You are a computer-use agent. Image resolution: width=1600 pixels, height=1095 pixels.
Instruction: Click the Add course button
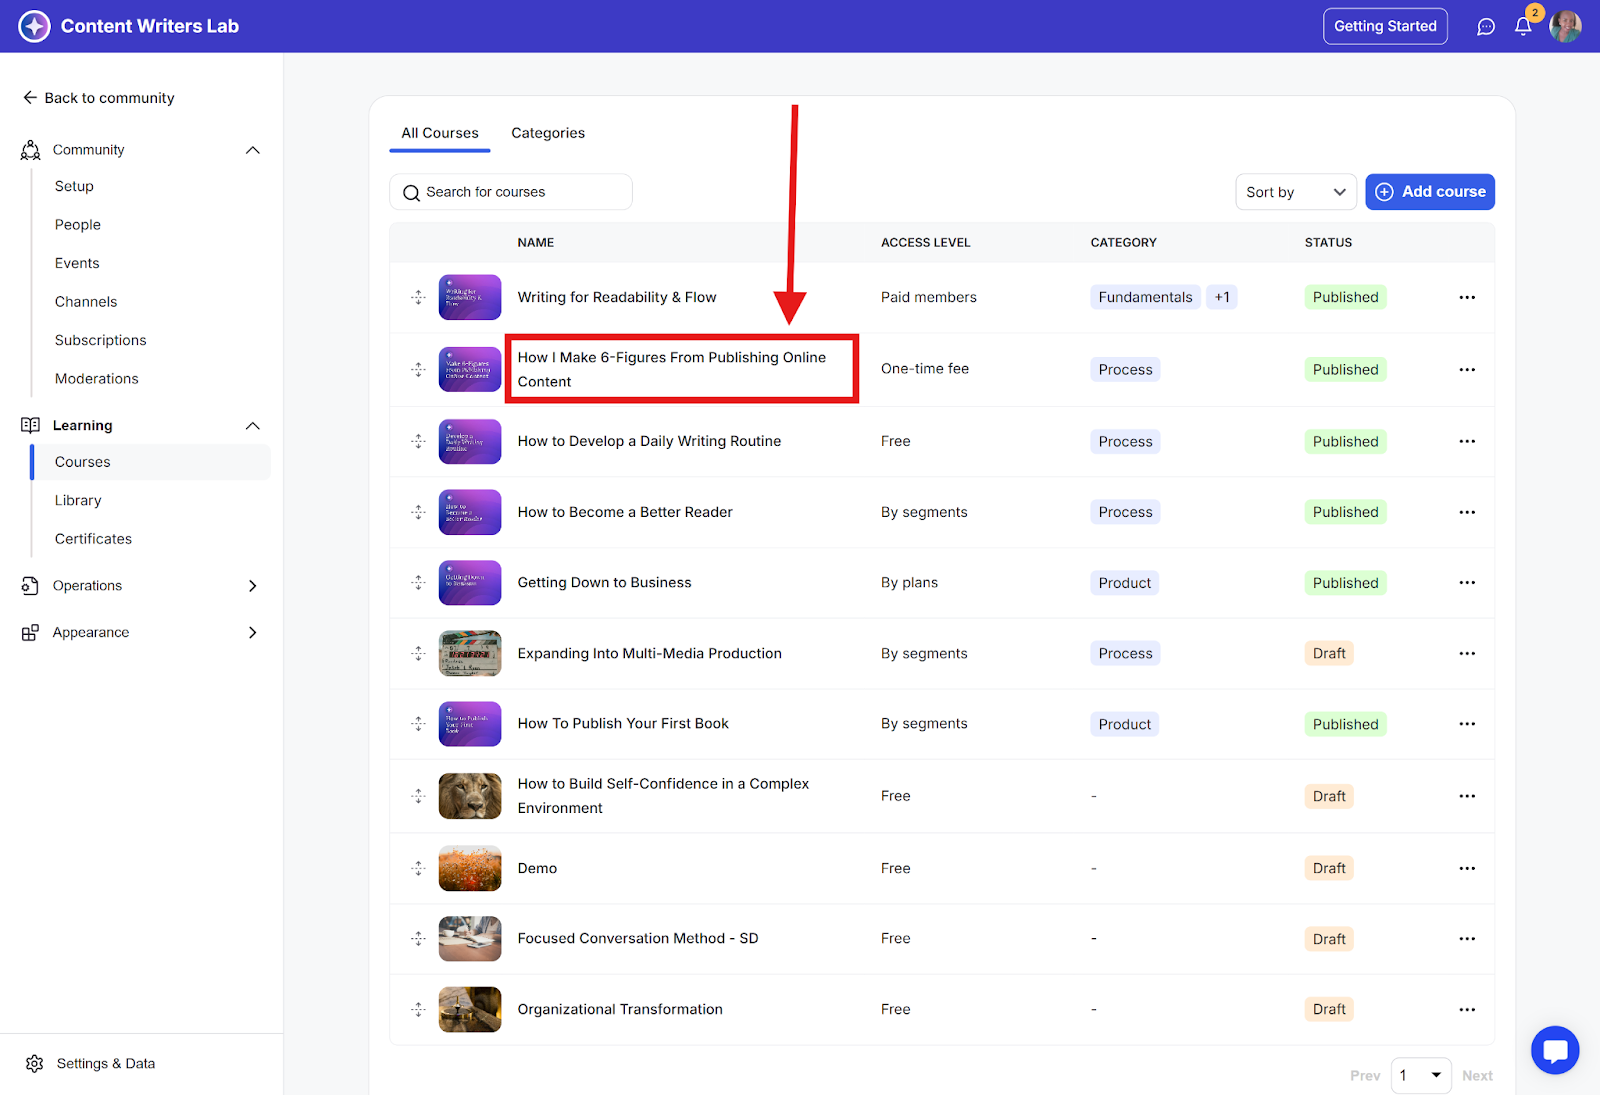tap(1429, 192)
